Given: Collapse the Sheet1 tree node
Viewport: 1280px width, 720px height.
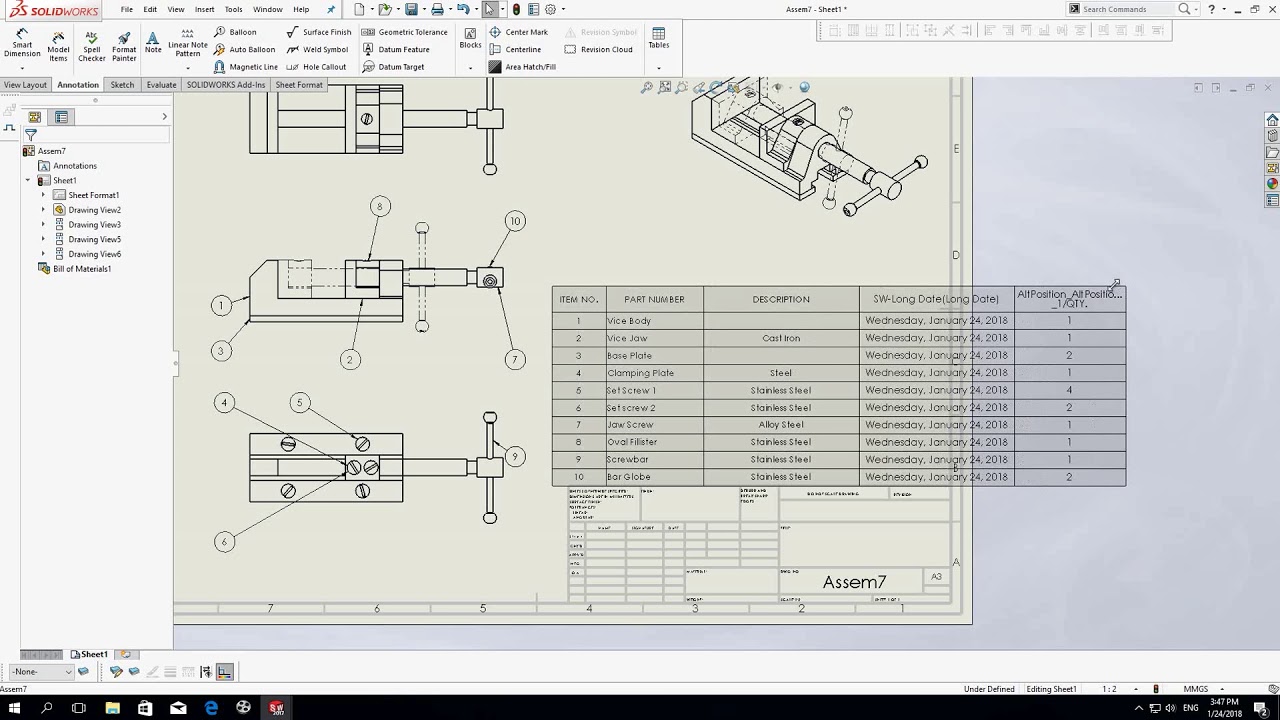Looking at the screenshot, I should tap(28, 180).
